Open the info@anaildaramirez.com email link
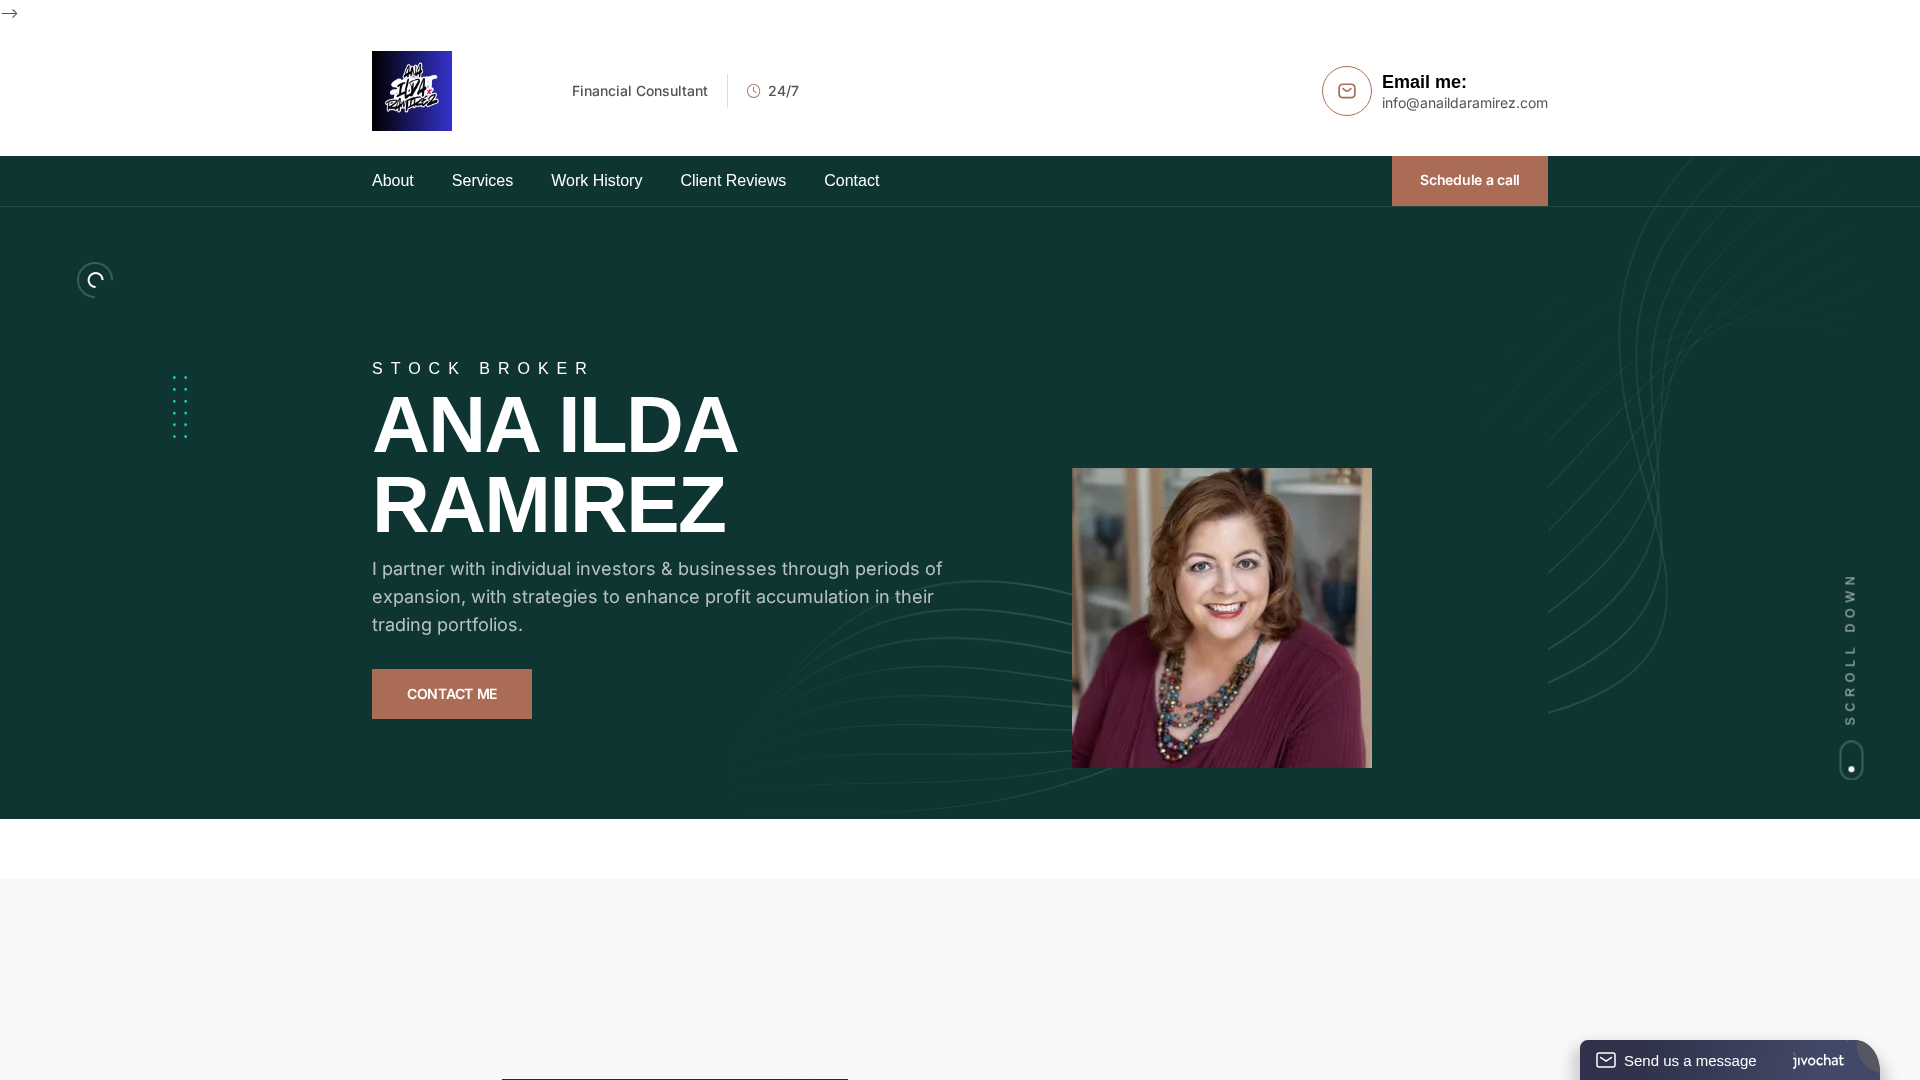Viewport: 1920px width, 1080px height. [x=1464, y=103]
